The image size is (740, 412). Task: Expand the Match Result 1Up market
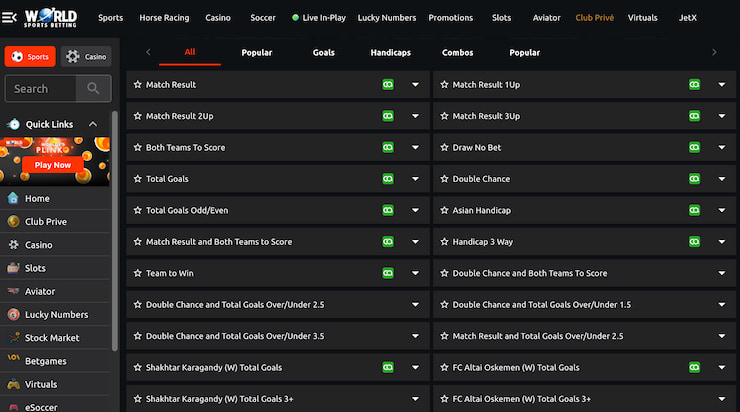pyautogui.click(x=722, y=84)
